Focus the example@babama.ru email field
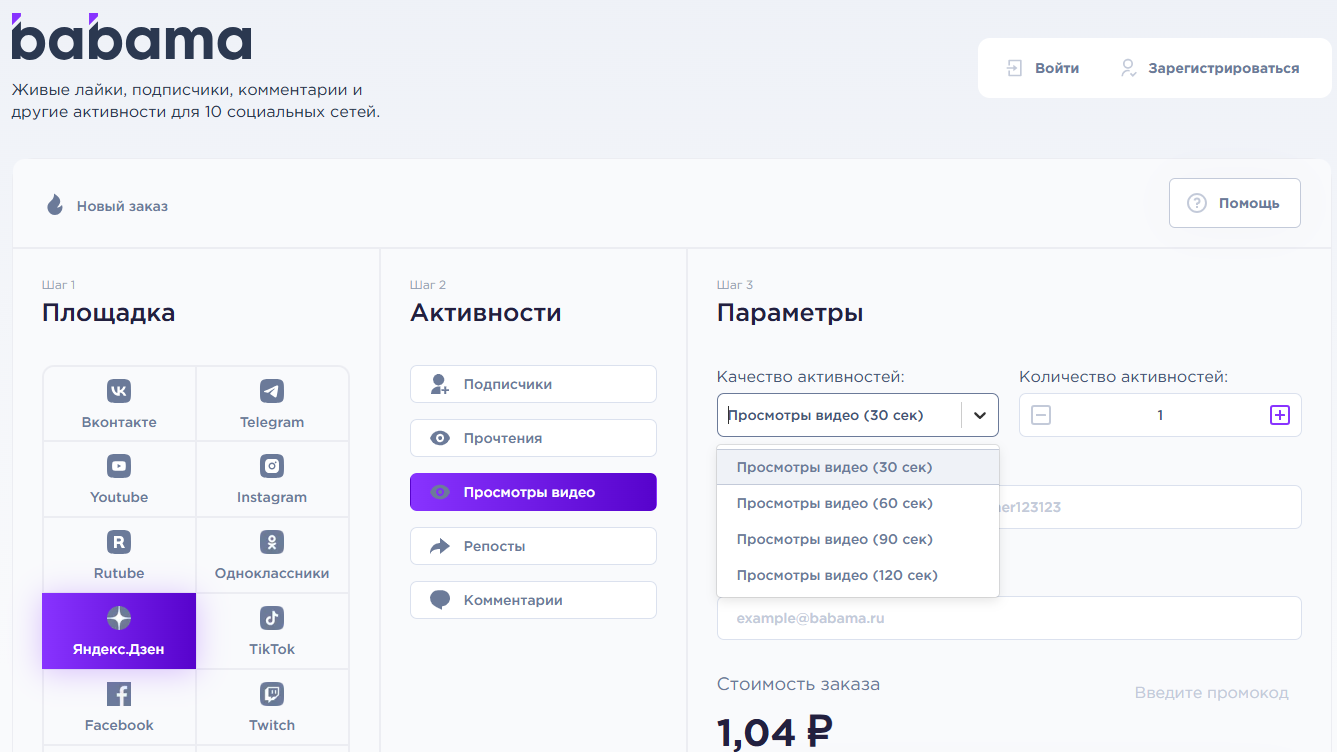 (x=1009, y=618)
